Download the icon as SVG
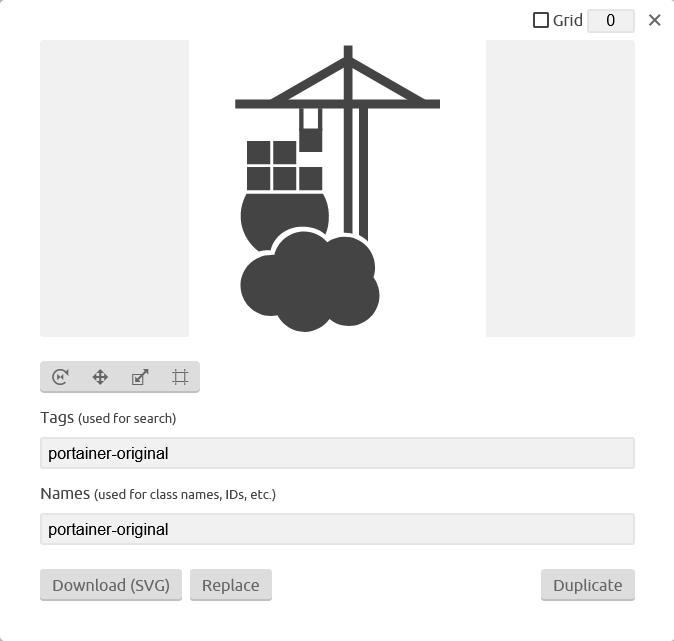The width and height of the screenshot is (674, 641). point(111,585)
